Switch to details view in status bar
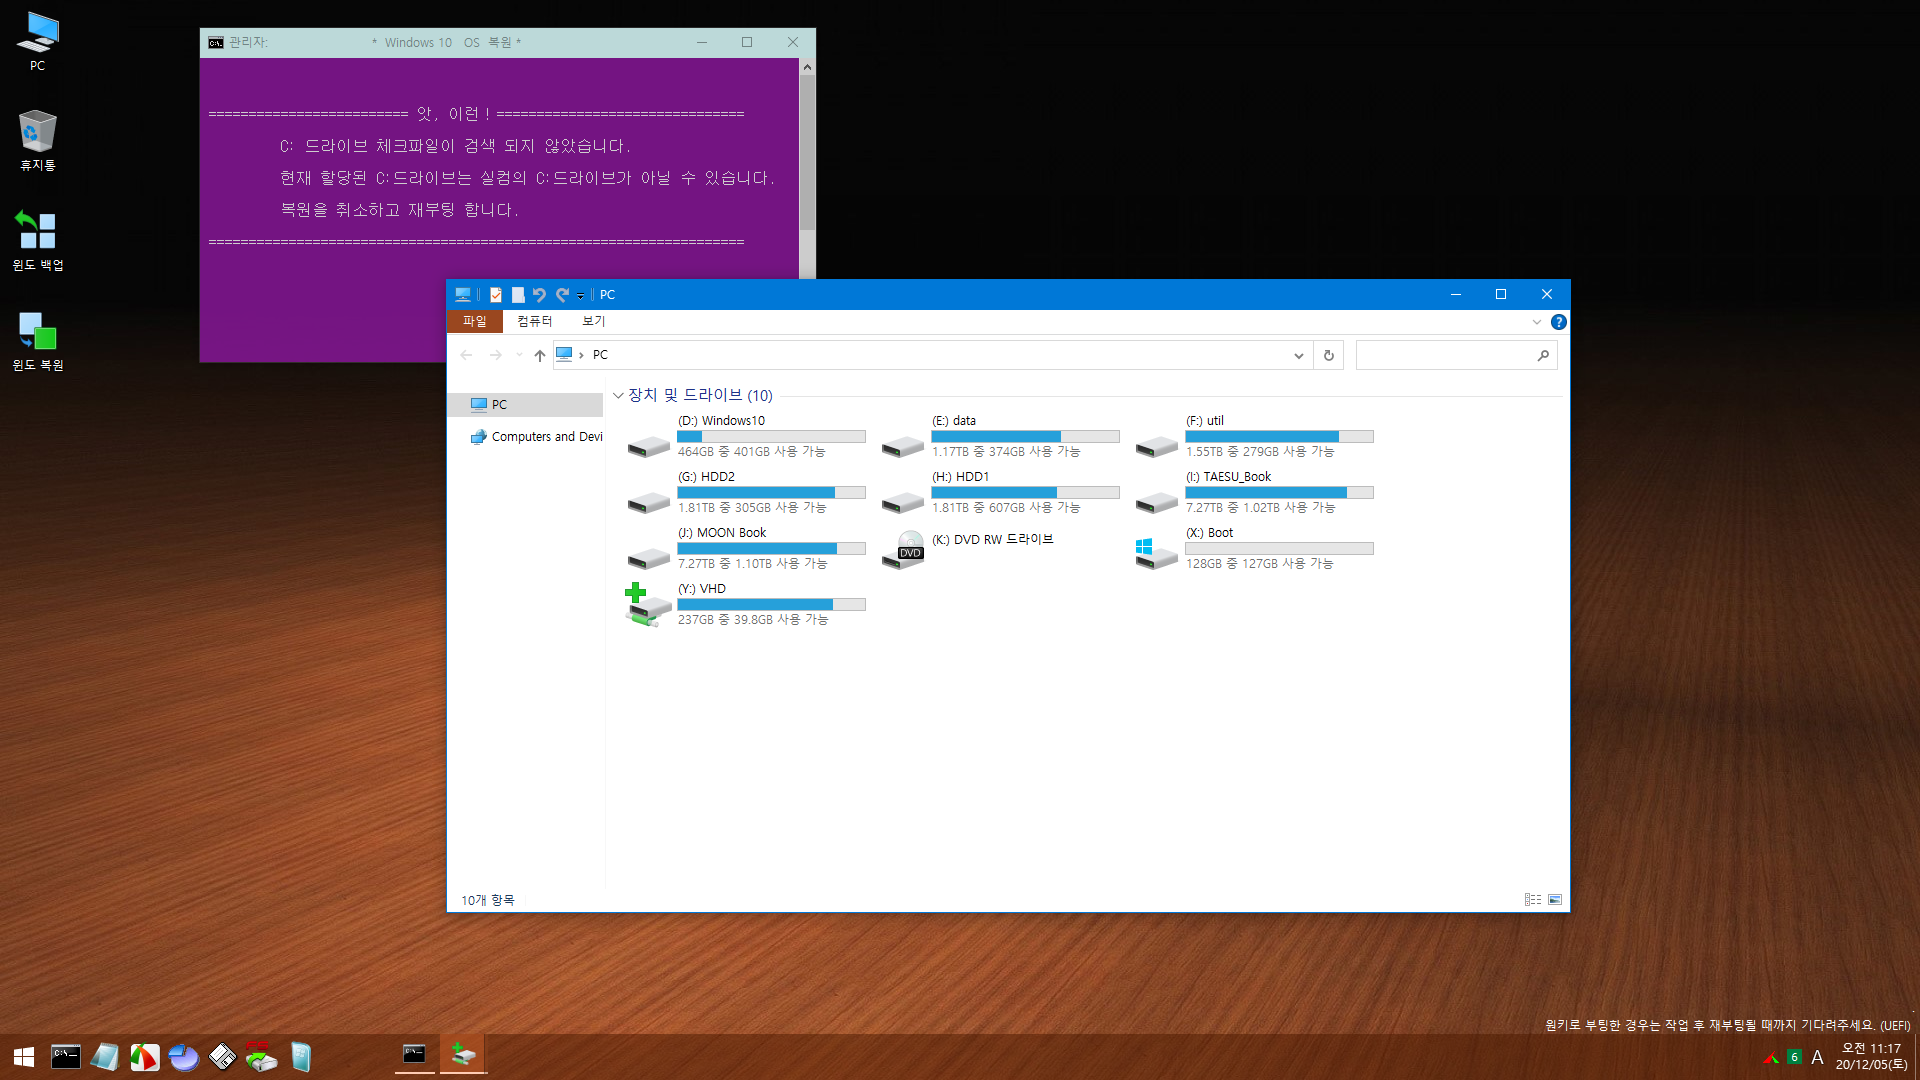Screen dimensions: 1920x1080 1532,900
